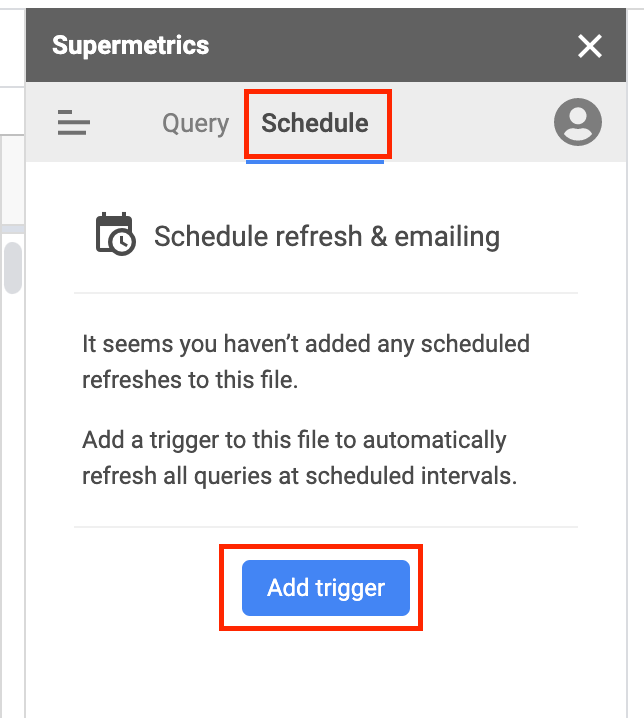
Task: Click the calendar clock schedule icon
Action: click(x=115, y=235)
